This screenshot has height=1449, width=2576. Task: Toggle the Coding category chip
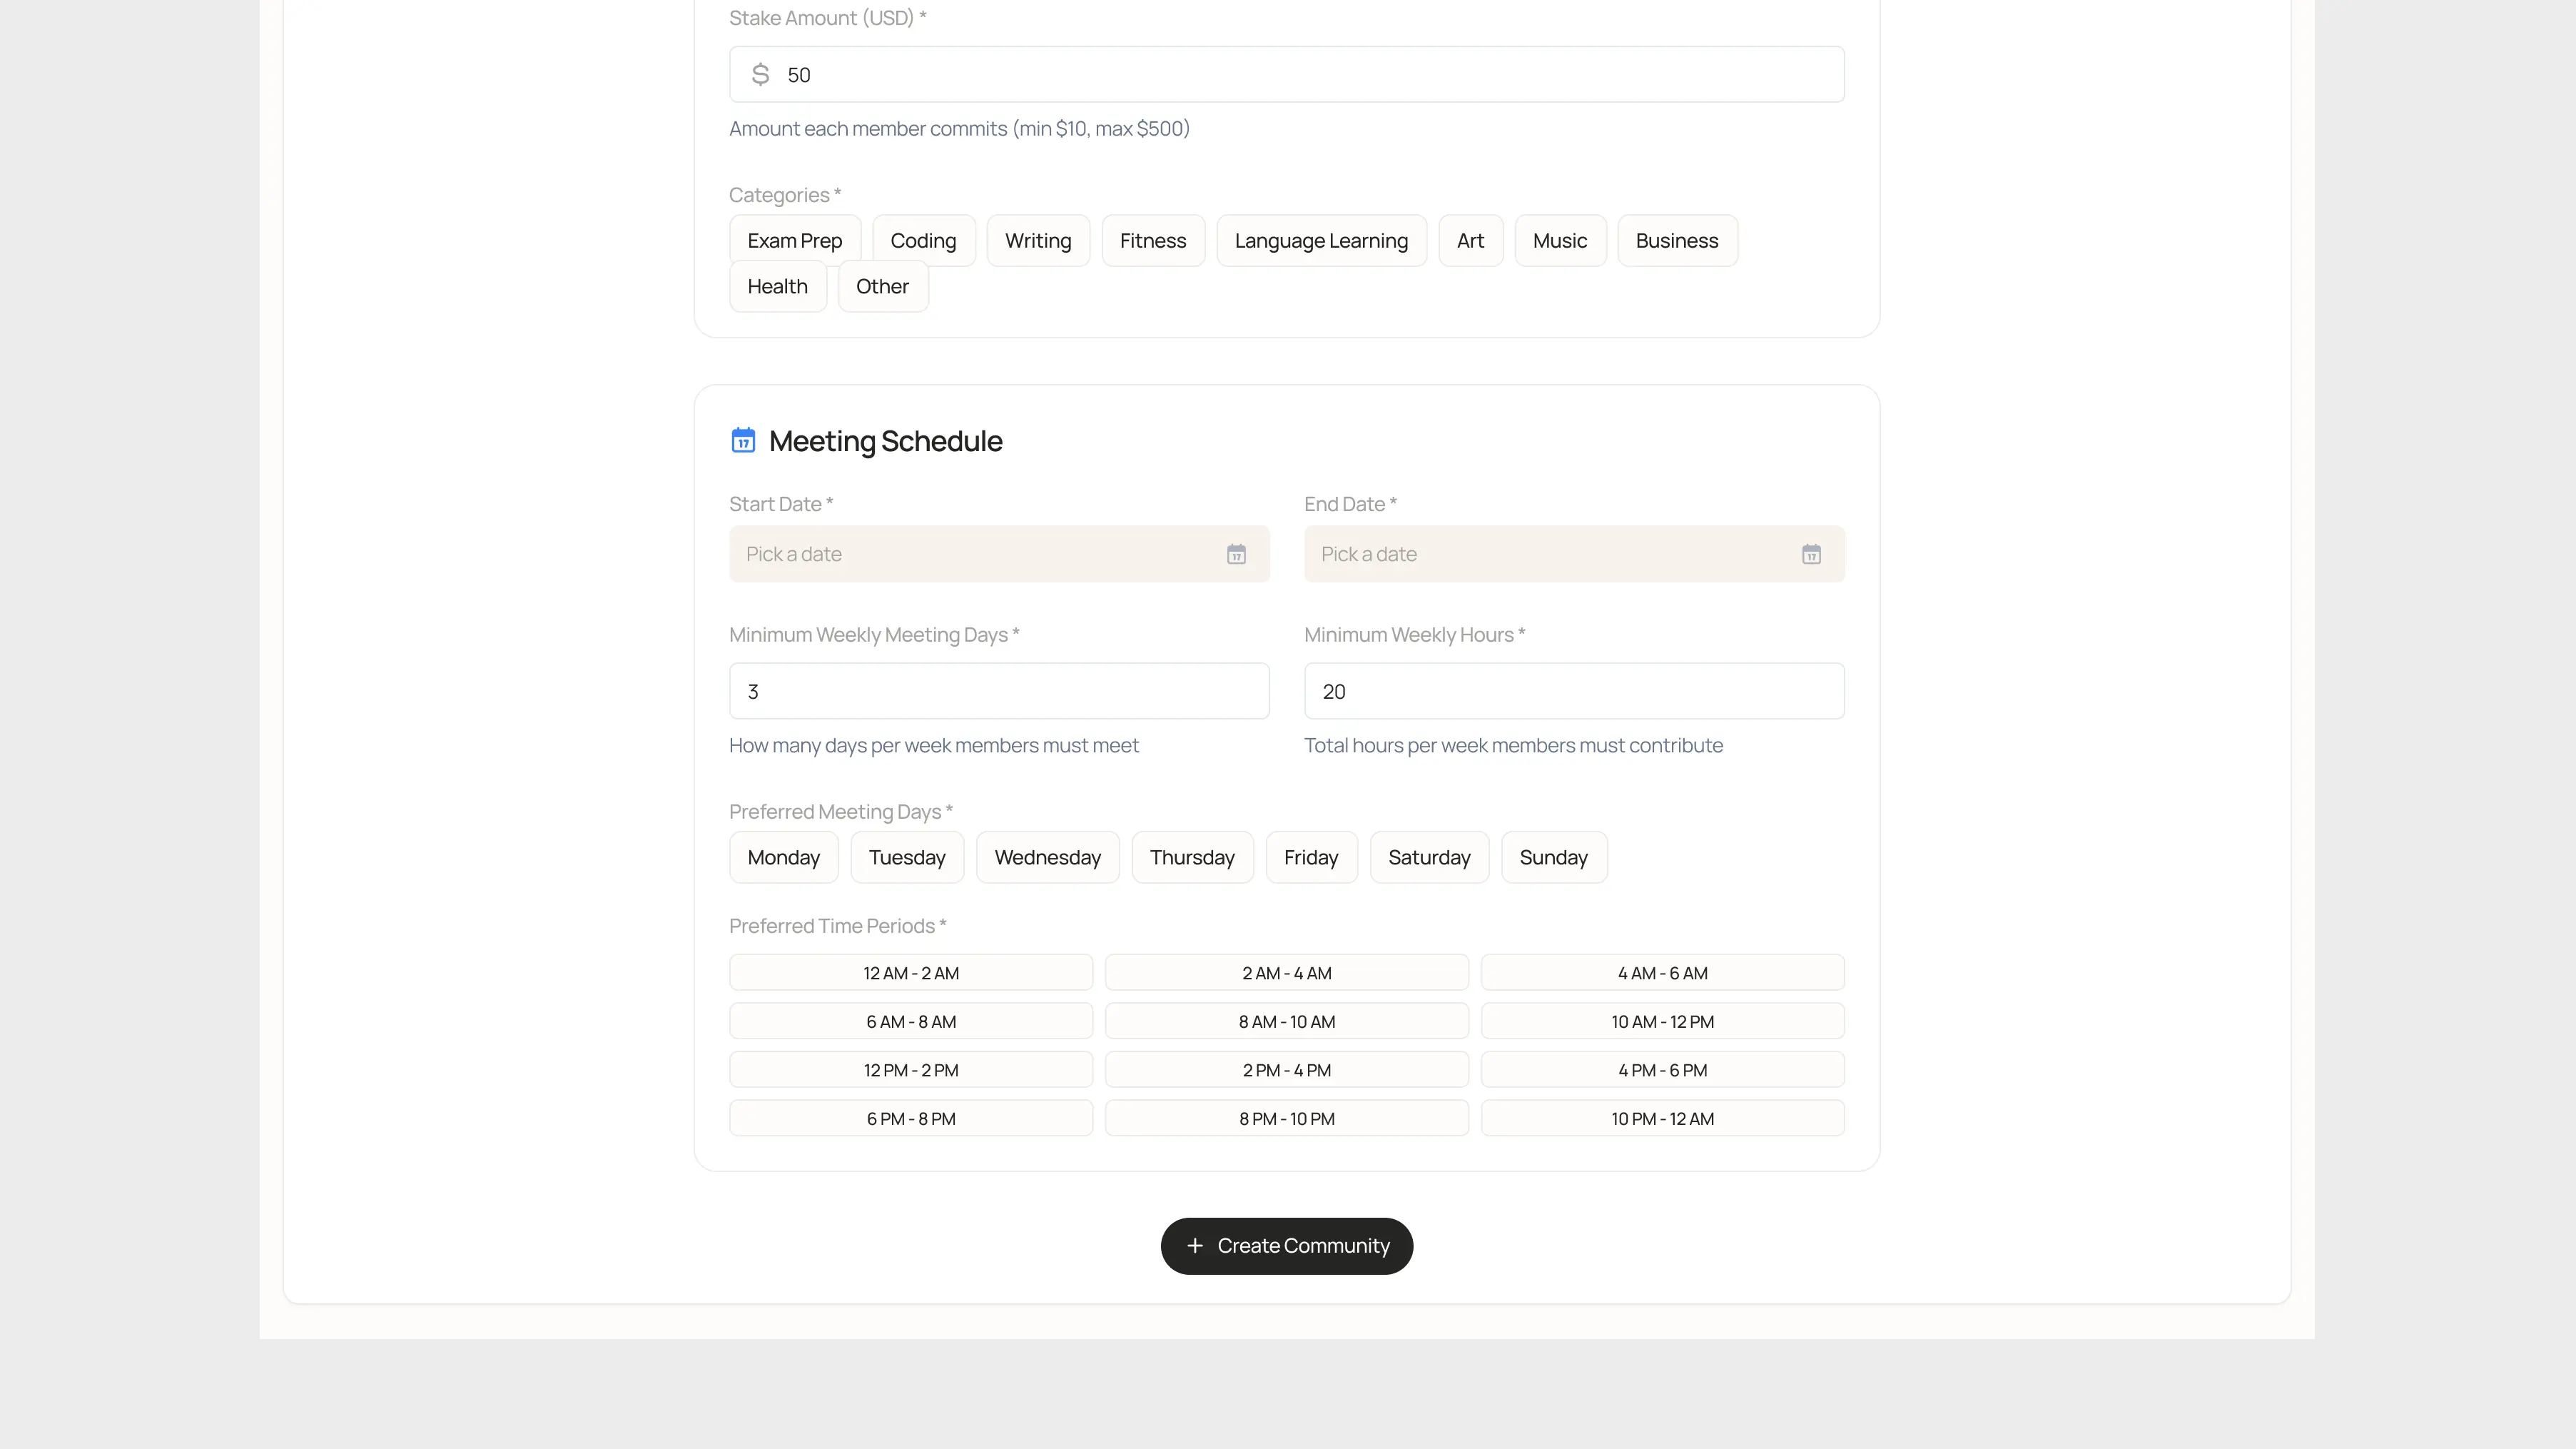923,241
